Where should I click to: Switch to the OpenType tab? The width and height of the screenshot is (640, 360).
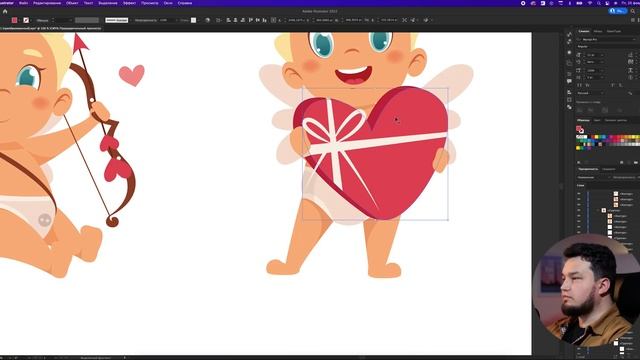point(613,31)
